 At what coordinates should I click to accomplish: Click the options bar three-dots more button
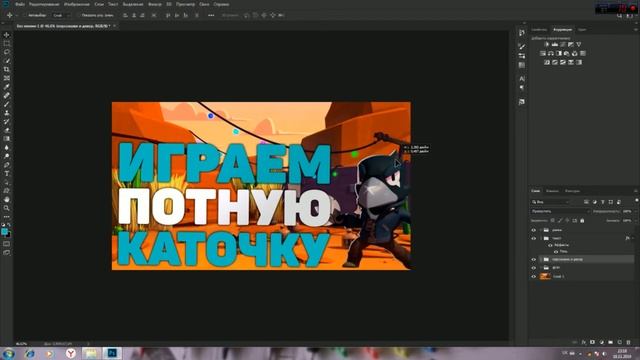pos(211,15)
